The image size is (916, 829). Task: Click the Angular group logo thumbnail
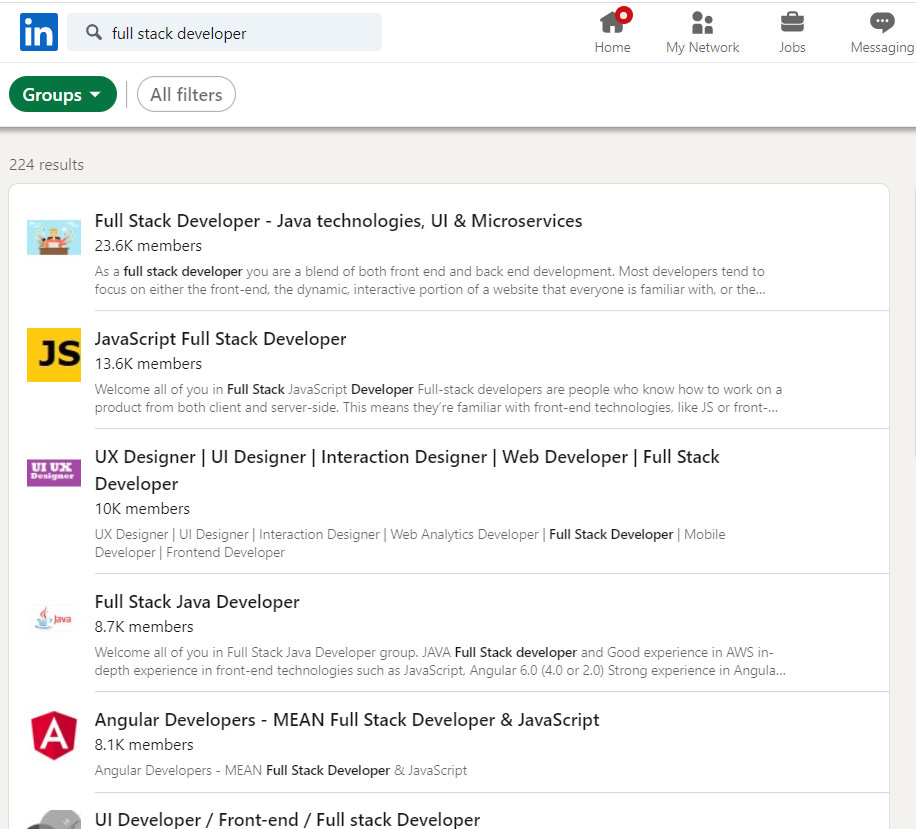pos(53,735)
